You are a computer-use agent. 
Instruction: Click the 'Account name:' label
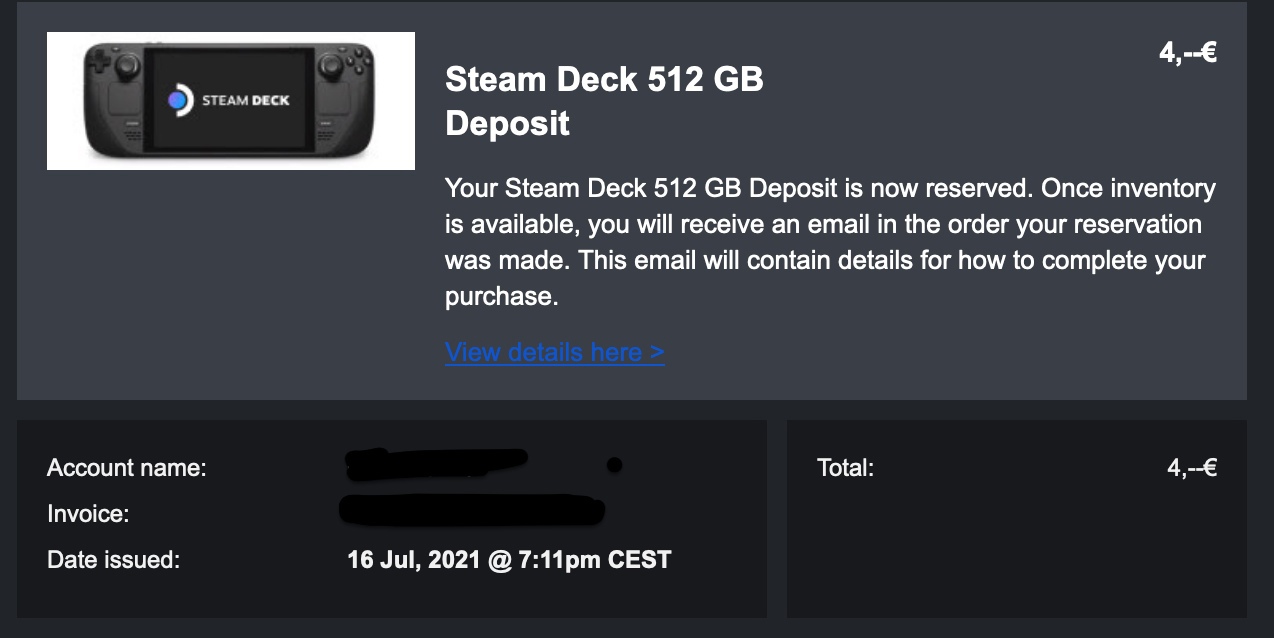pyautogui.click(x=127, y=467)
